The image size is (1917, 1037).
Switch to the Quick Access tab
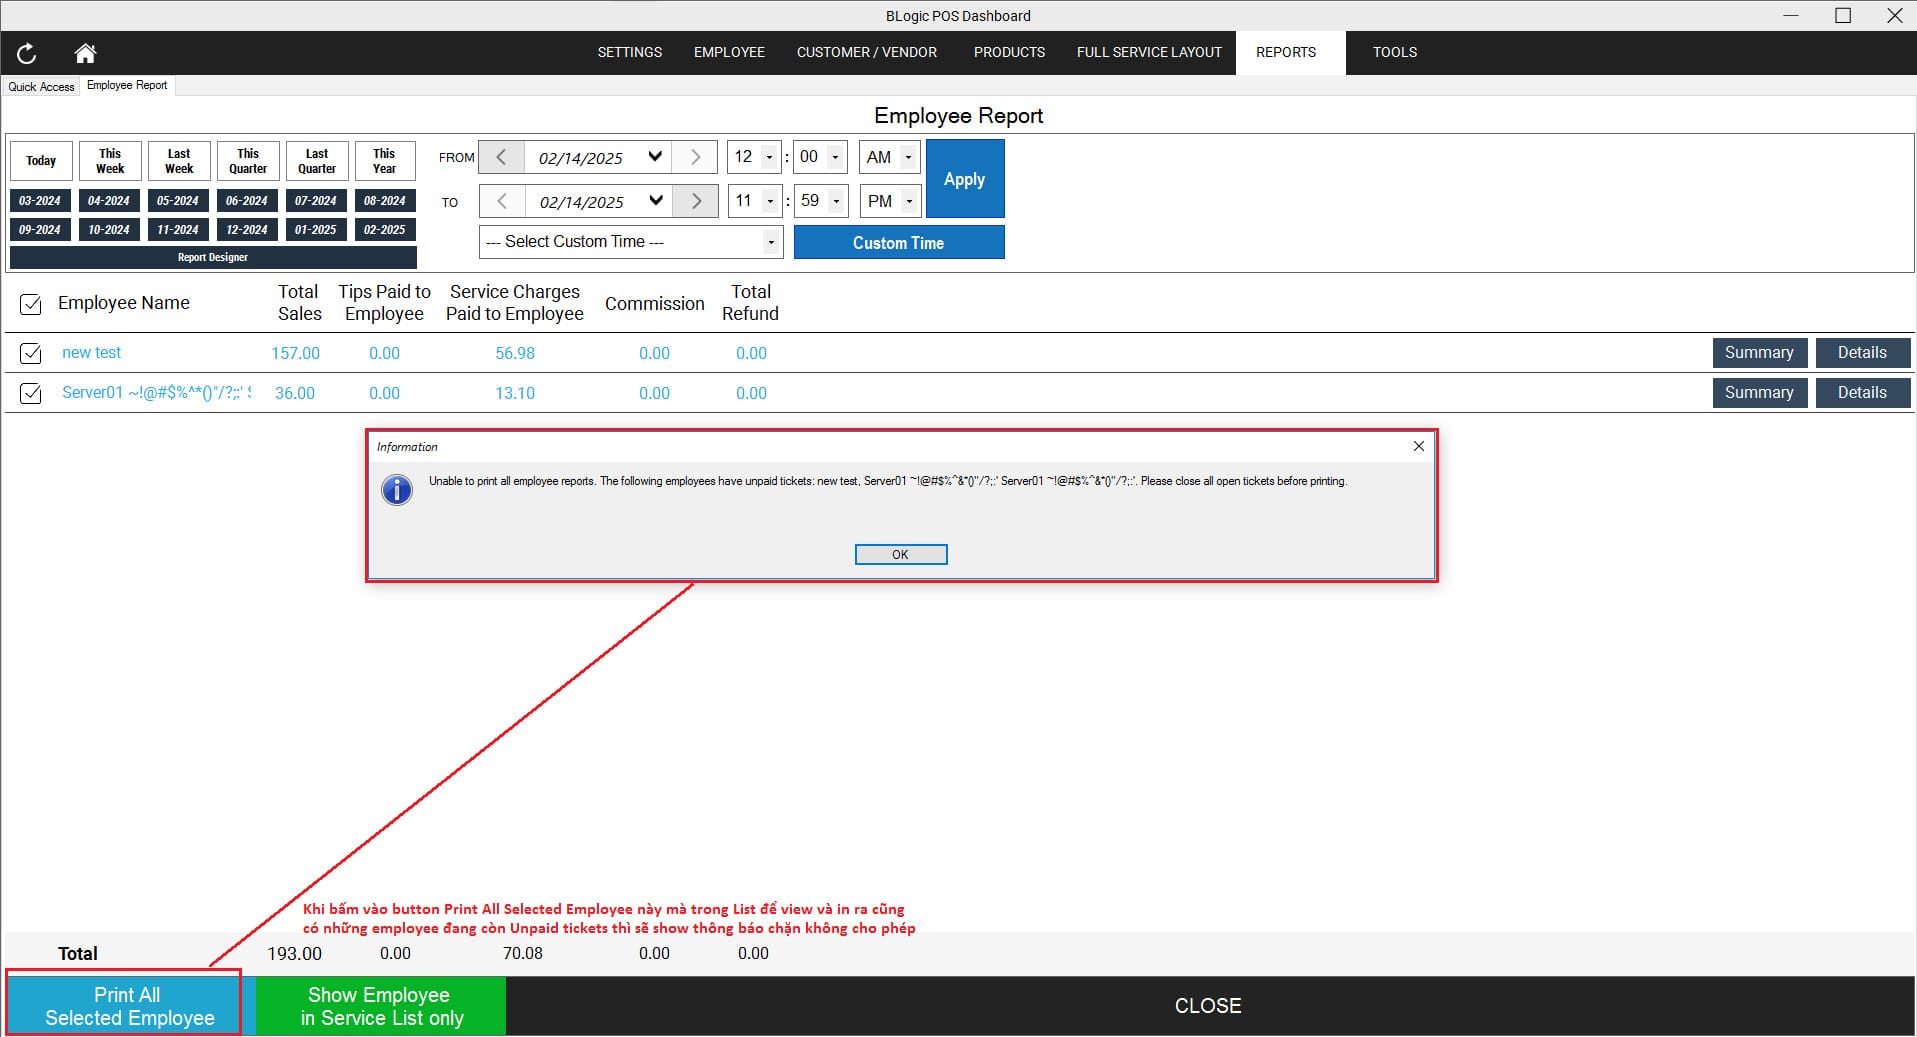point(41,87)
